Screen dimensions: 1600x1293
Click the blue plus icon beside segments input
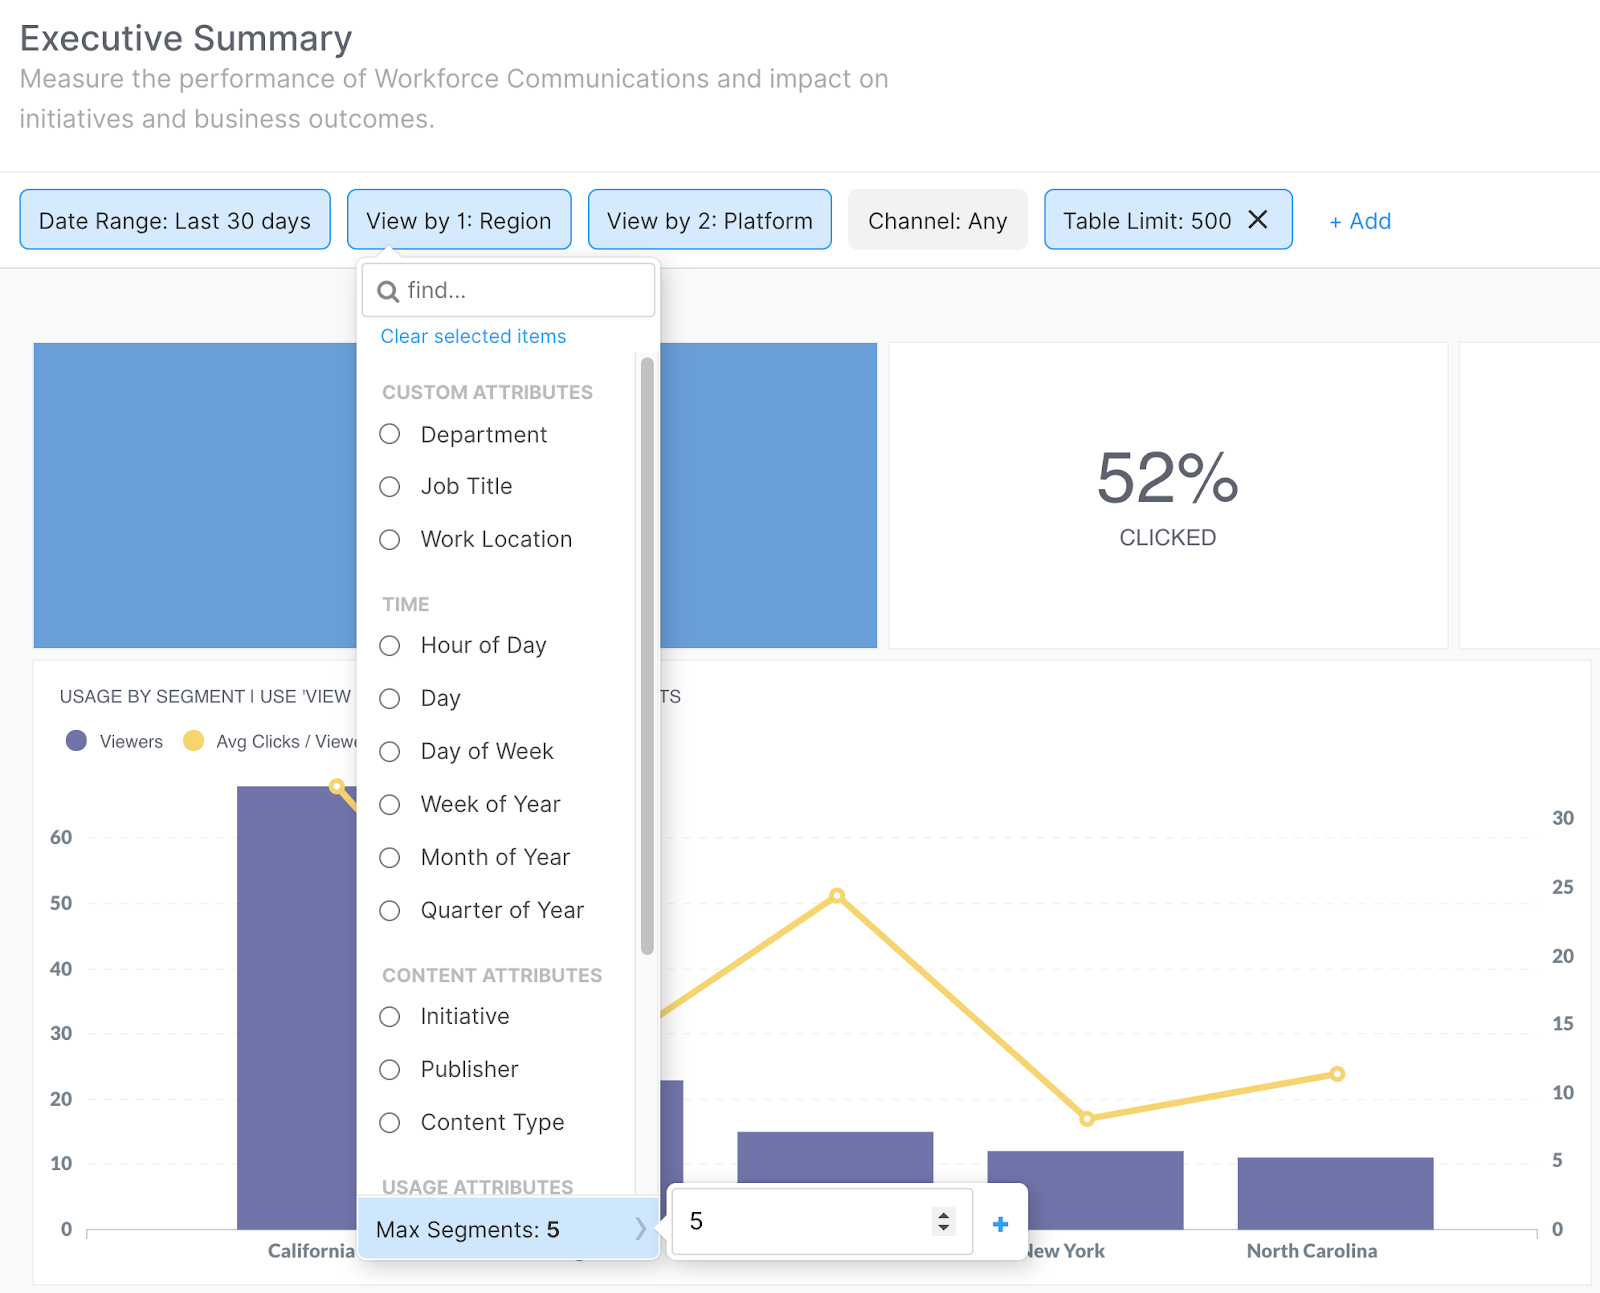[x=1000, y=1224]
